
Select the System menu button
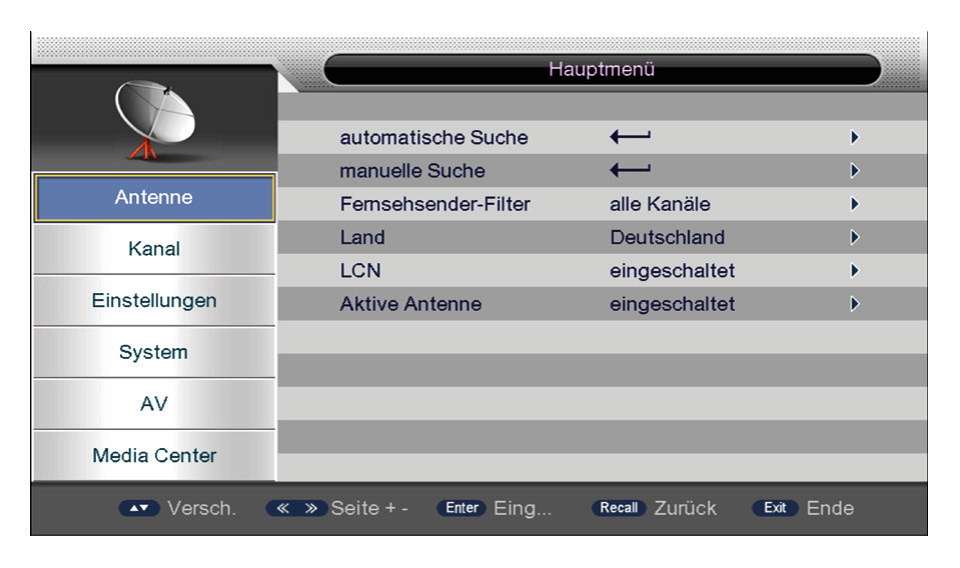pos(154,352)
